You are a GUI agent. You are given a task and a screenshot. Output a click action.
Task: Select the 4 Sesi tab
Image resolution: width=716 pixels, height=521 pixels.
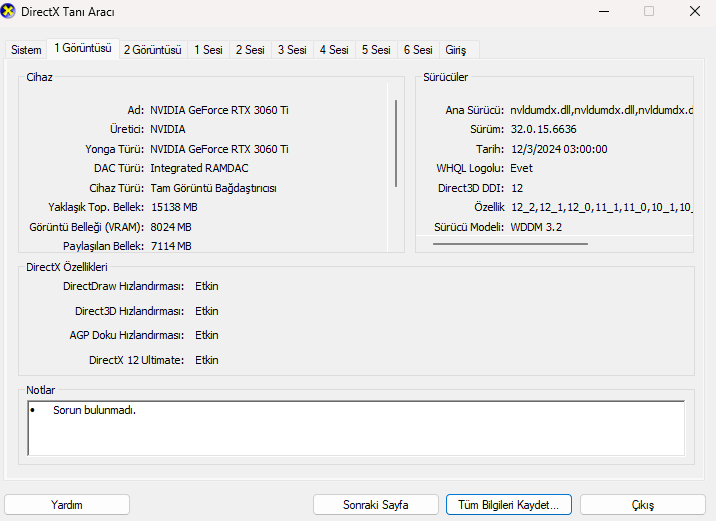334,49
